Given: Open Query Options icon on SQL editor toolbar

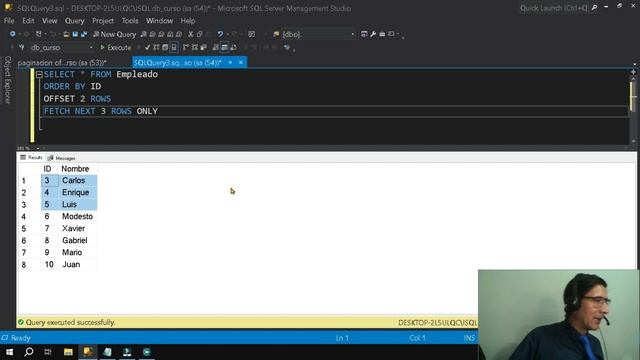Looking at the screenshot, I should click(165, 48).
